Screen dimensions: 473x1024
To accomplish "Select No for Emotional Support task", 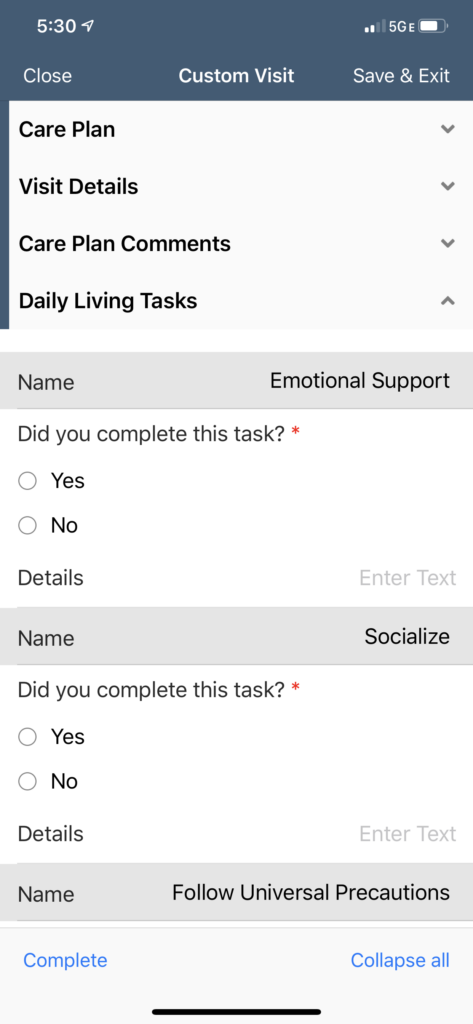I will click(27, 526).
